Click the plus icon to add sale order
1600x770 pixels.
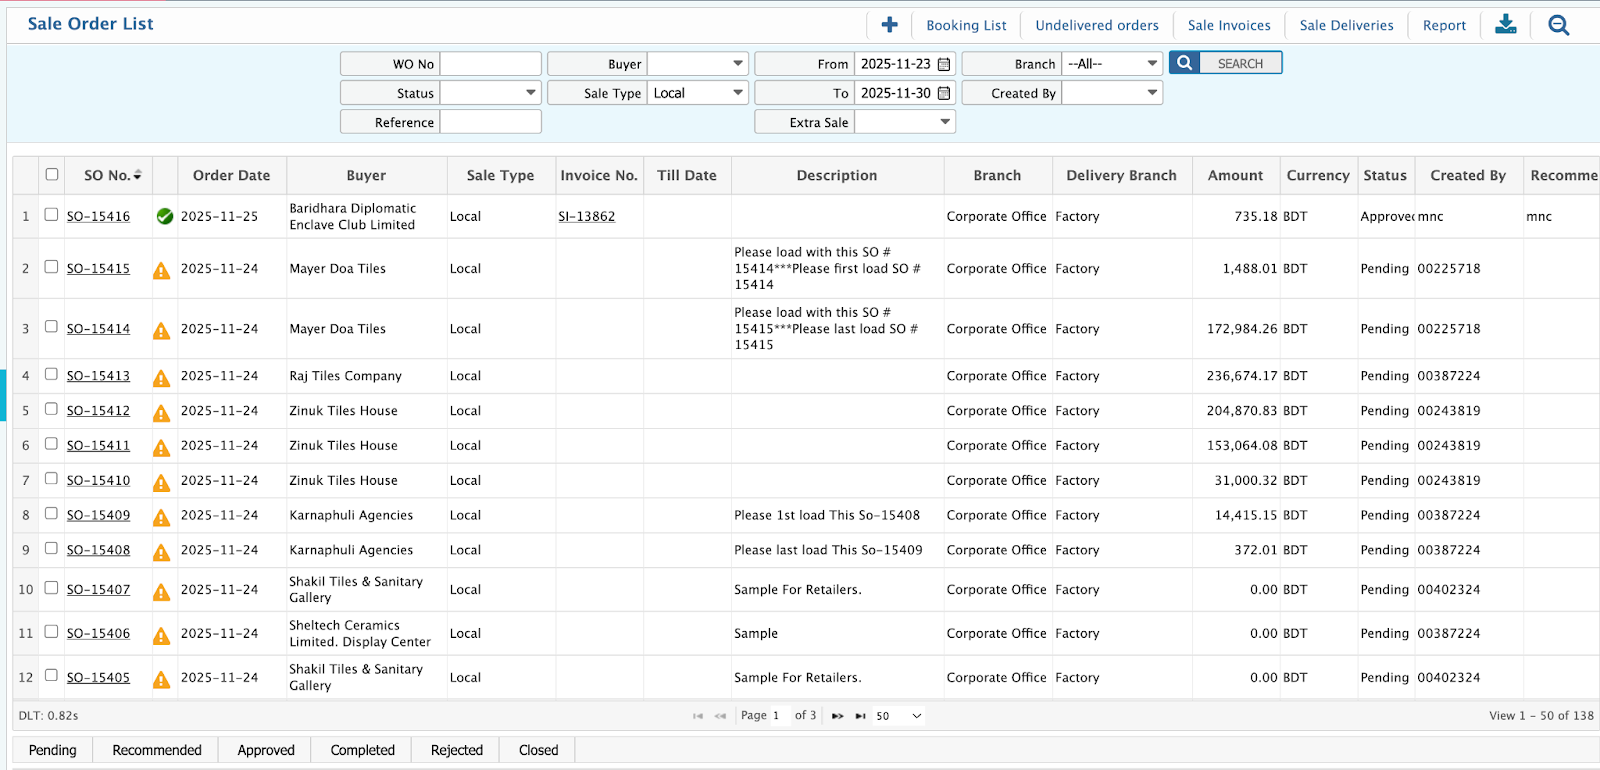coord(889,25)
